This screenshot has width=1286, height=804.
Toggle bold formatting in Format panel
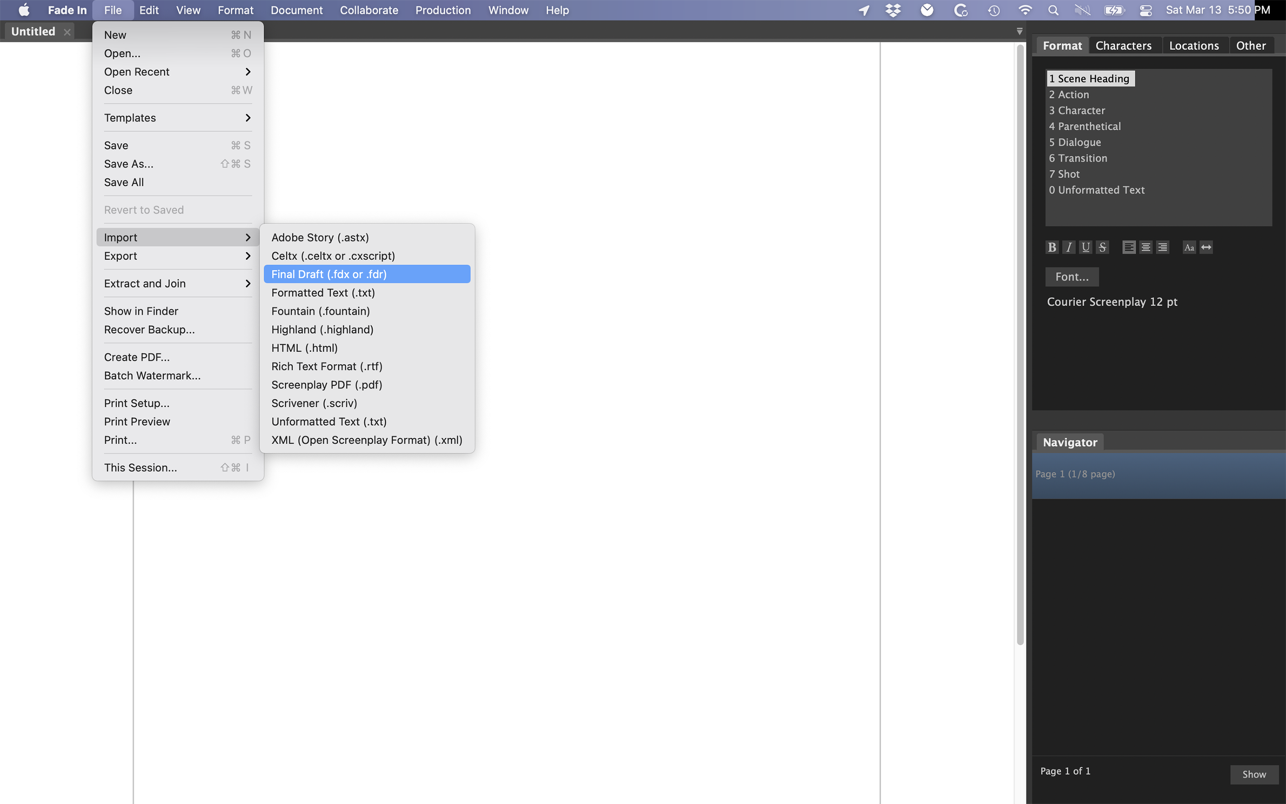pos(1051,247)
